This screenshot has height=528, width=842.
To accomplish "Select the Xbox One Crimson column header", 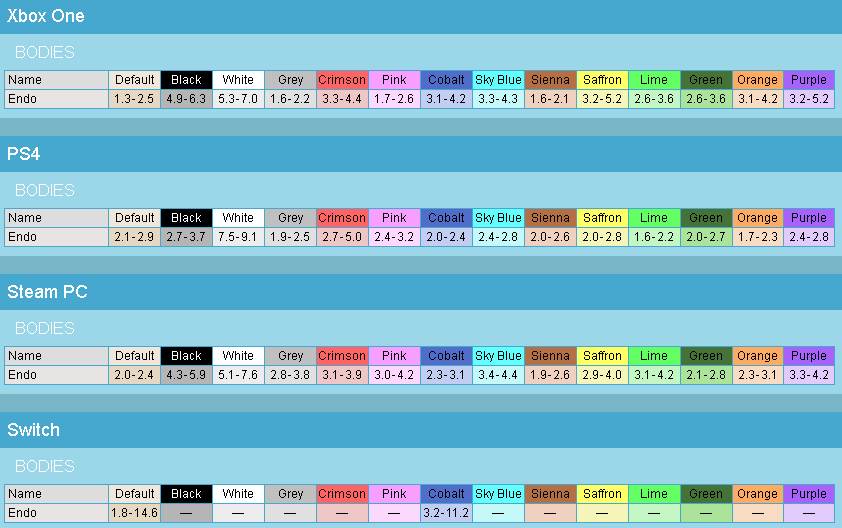I will click(342, 80).
